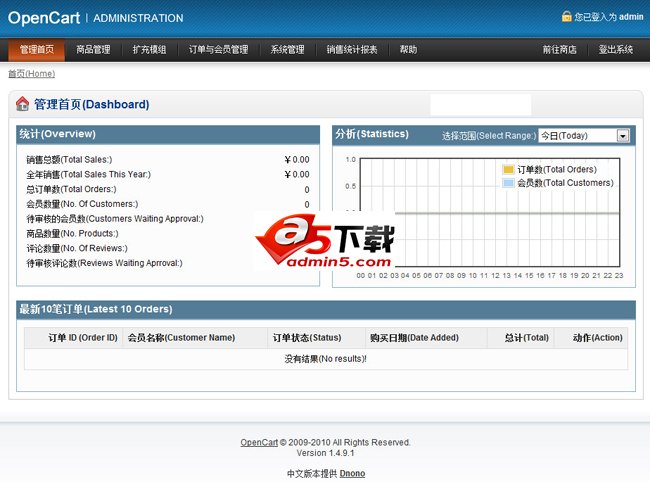650x482 pixels.
Task: Open the 订单与会员管理 menu
Action: pyautogui.click(x=218, y=50)
